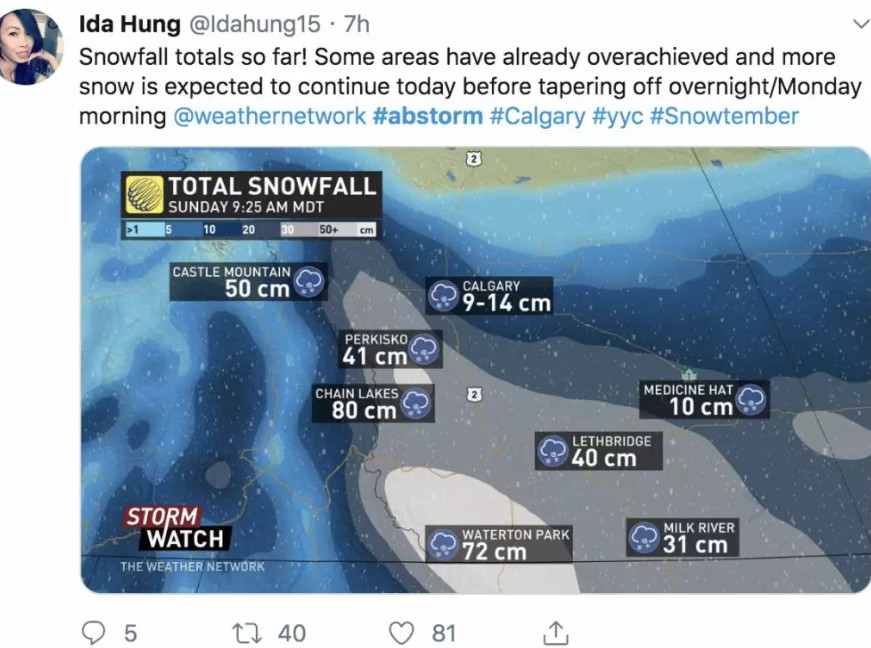The width and height of the screenshot is (871, 648).
Task: Open Ida Hung's profile avatar
Action: pos(33,46)
